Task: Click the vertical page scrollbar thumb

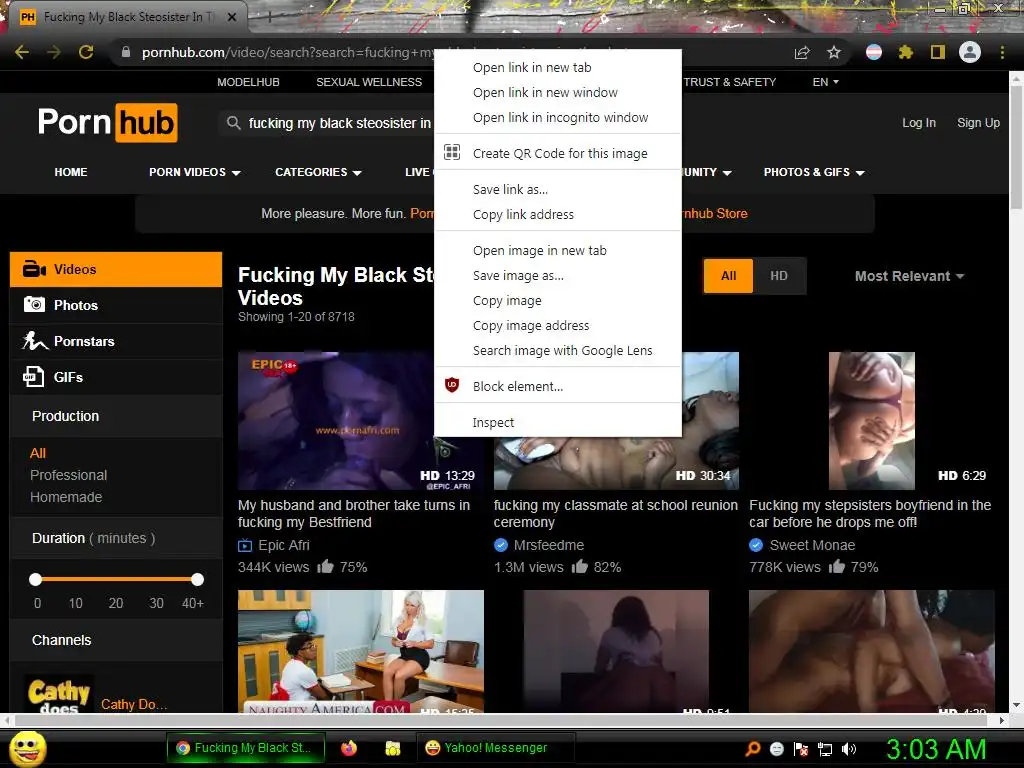Action: click(x=1016, y=146)
